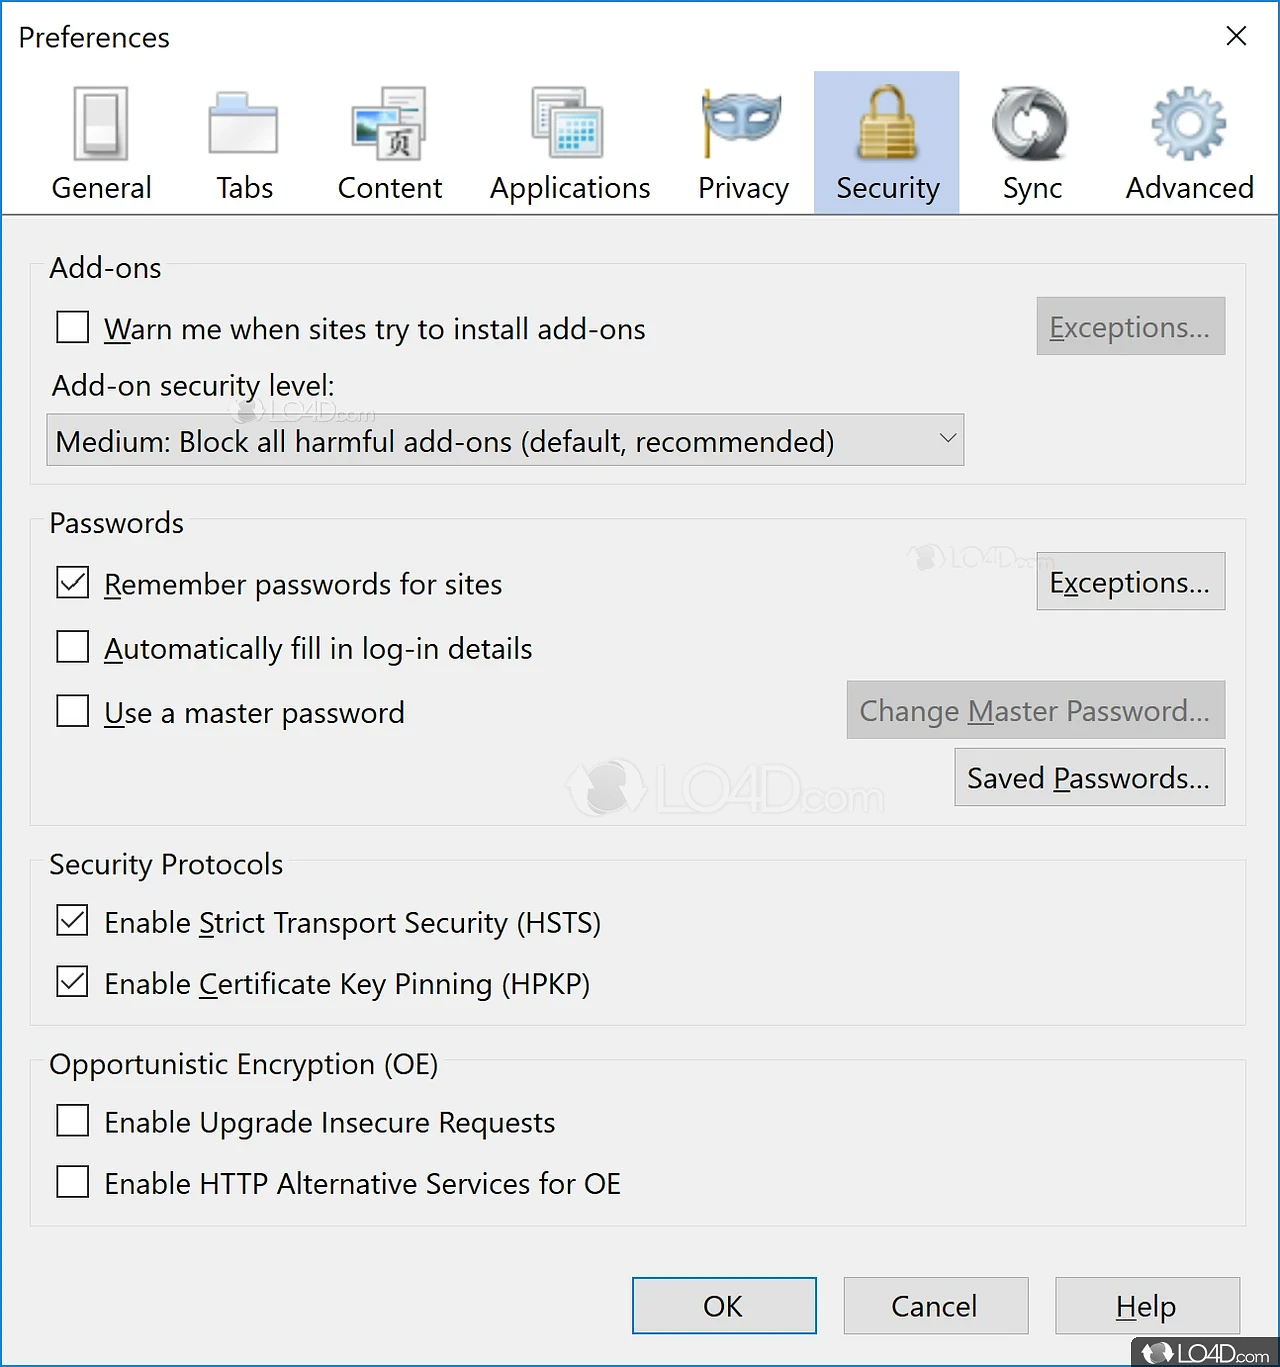This screenshot has height=1367, width=1280.
Task: Uncheck Remember passwords for sites
Action: click(73, 582)
